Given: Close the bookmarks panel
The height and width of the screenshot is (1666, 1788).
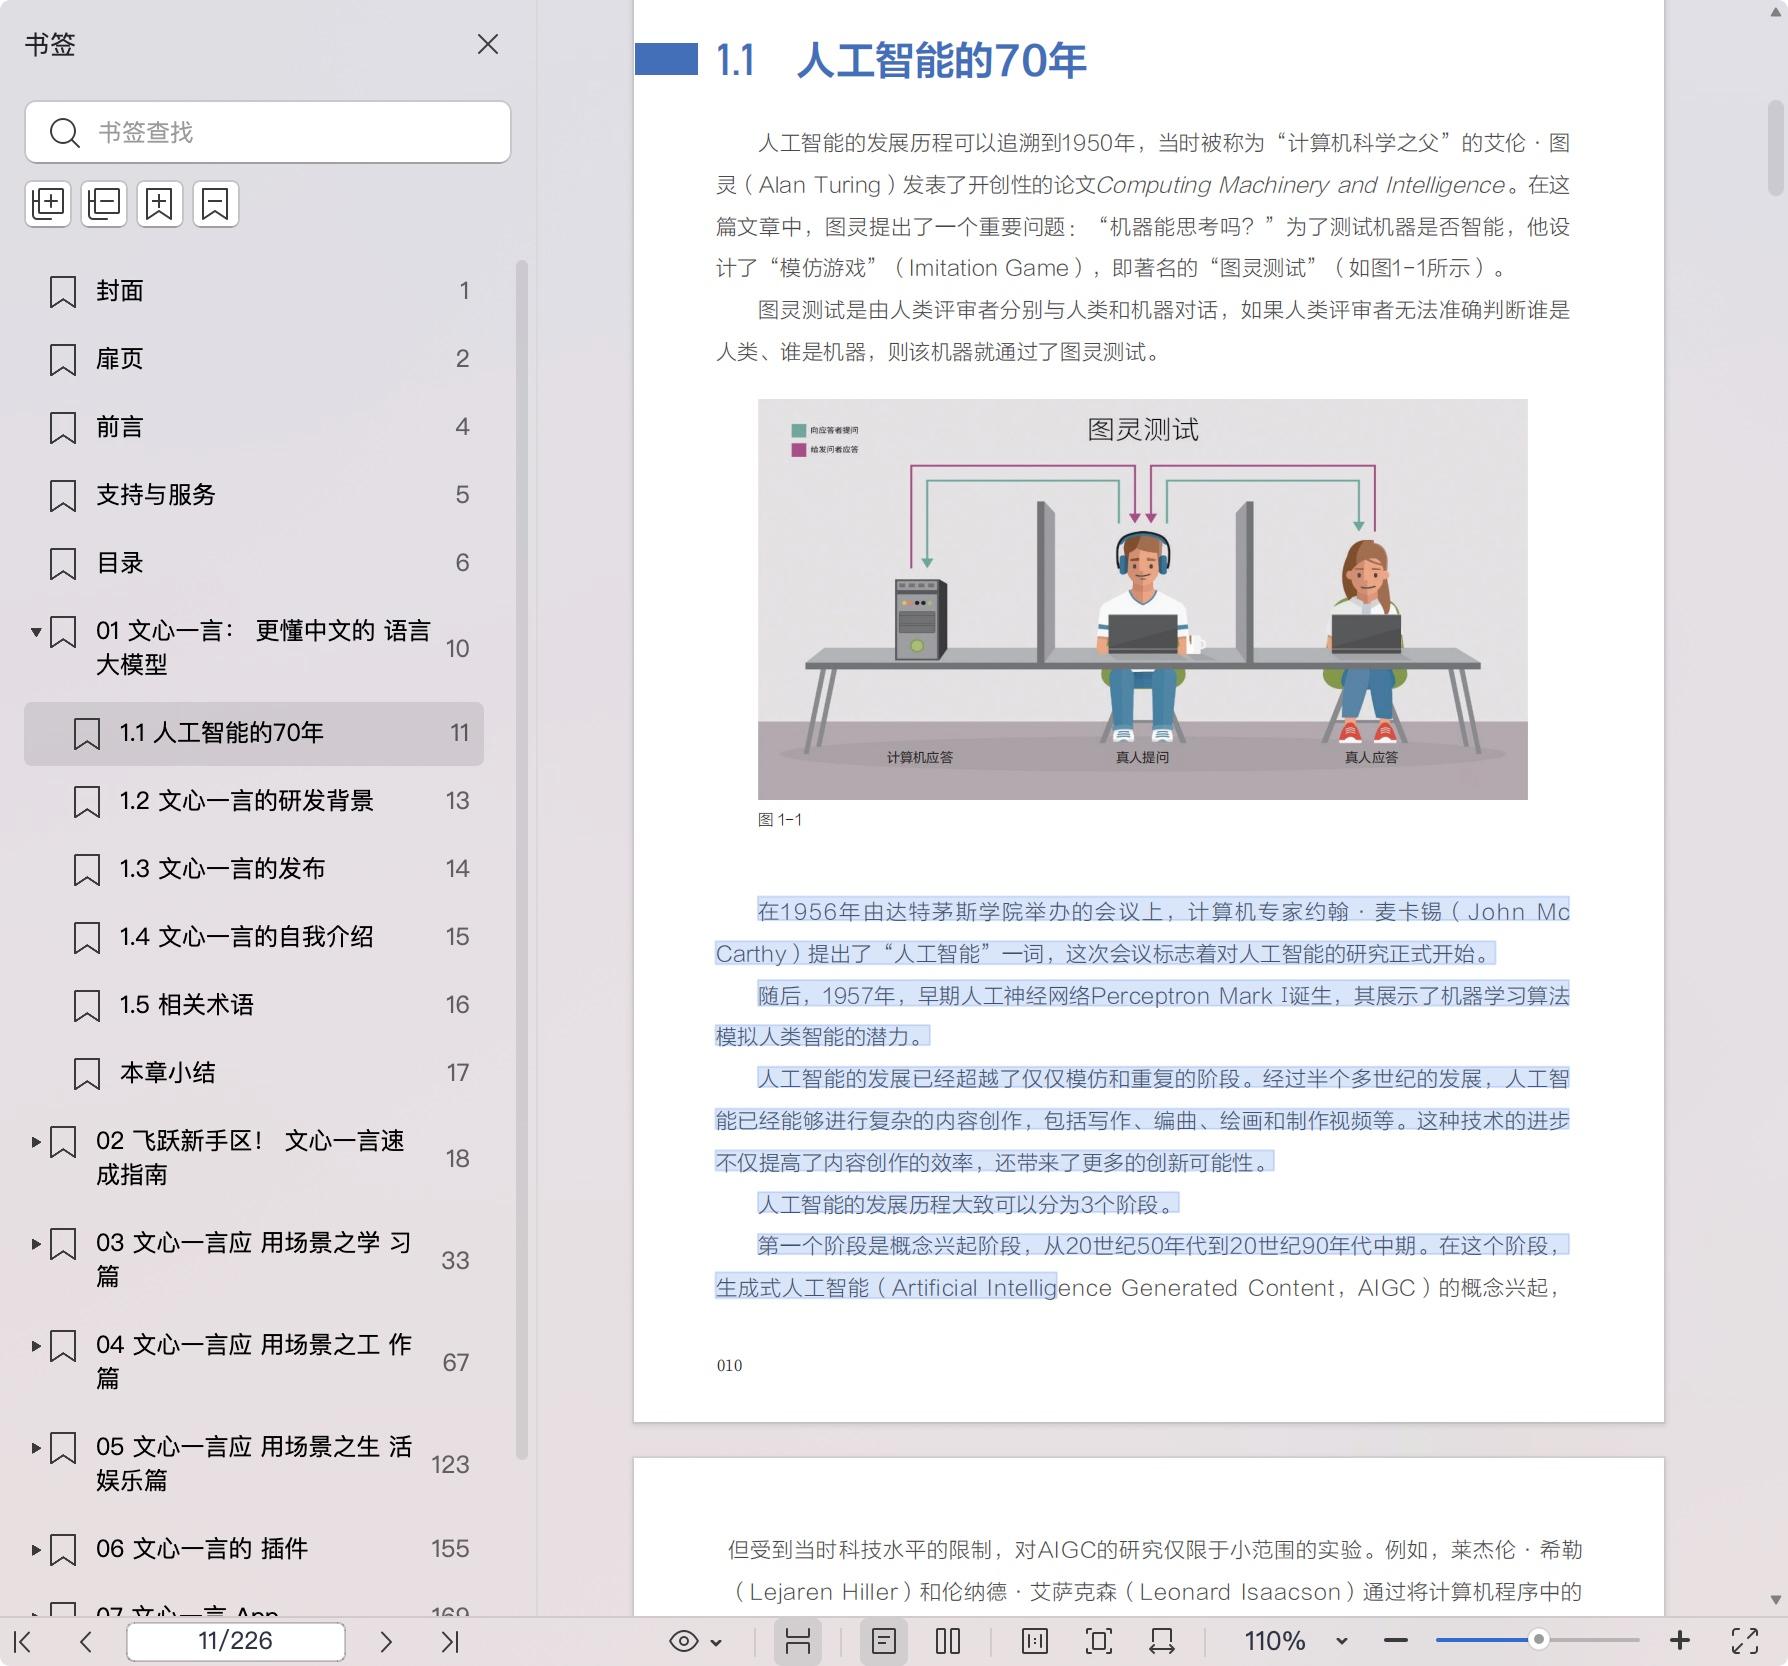Looking at the screenshot, I should point(487,44).
